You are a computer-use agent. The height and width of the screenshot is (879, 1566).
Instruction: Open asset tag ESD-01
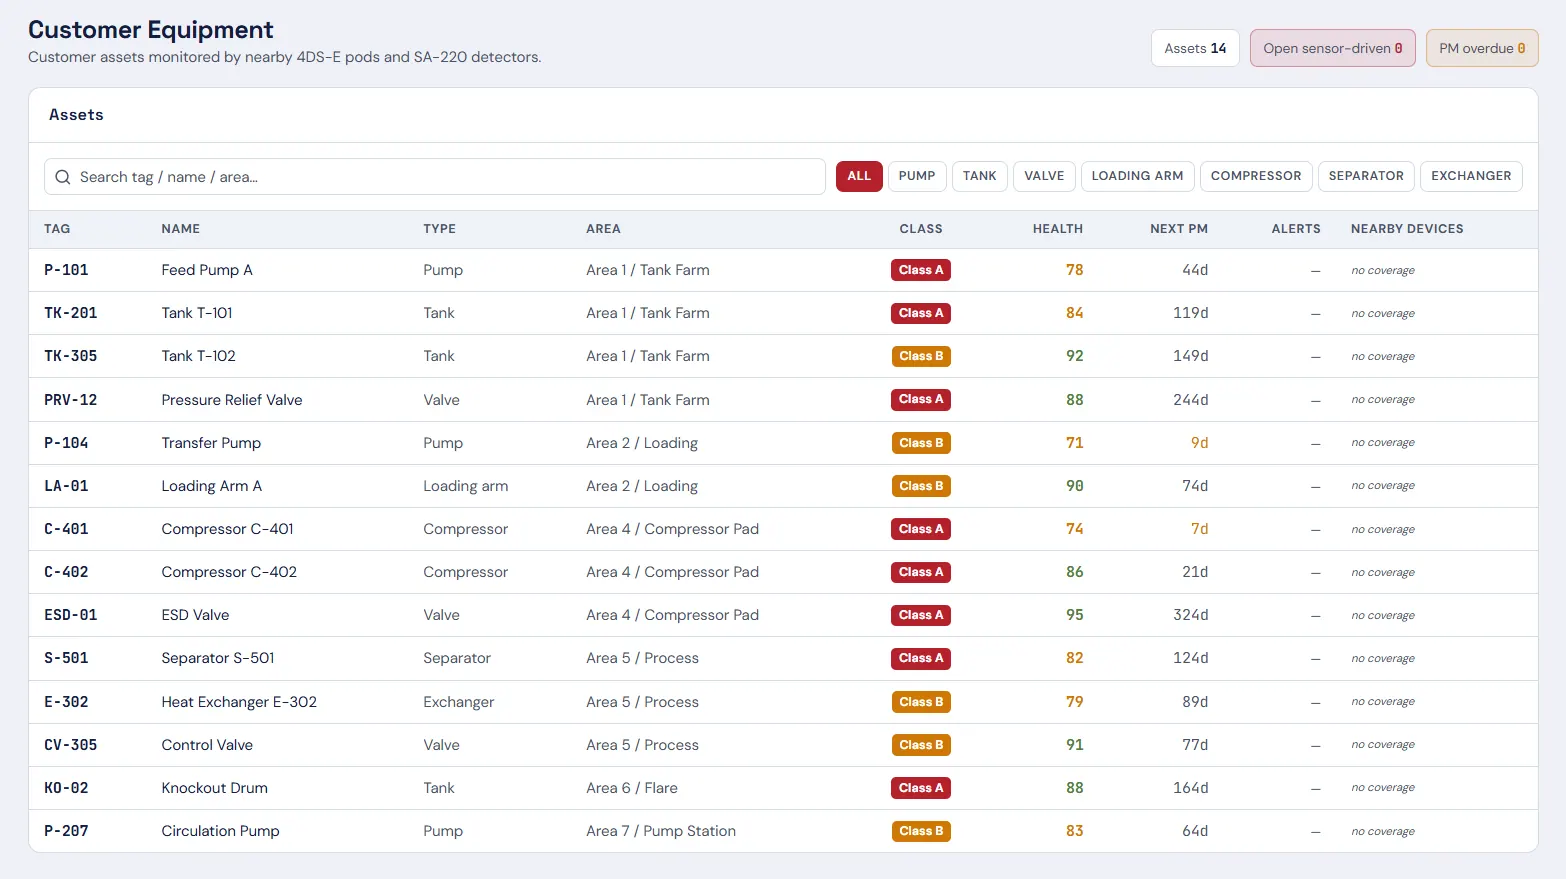tap(71, 615)
